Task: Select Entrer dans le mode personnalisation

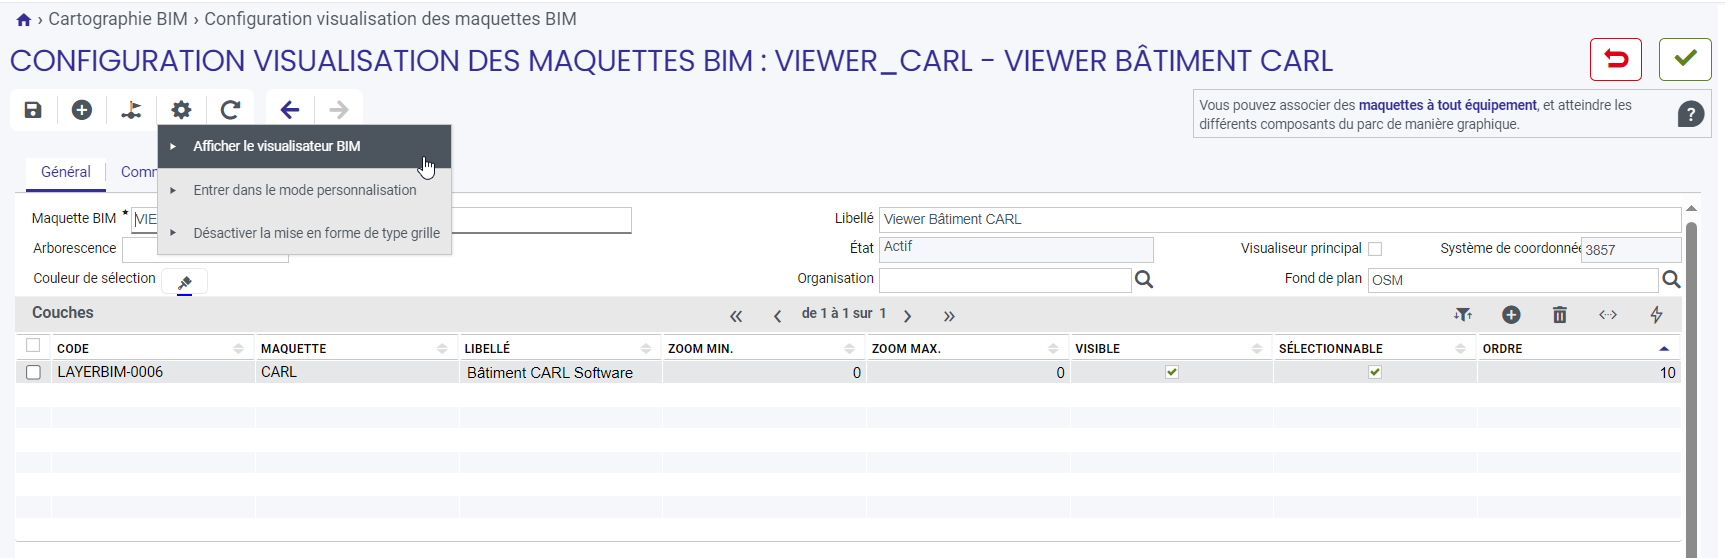Action: 304,190
